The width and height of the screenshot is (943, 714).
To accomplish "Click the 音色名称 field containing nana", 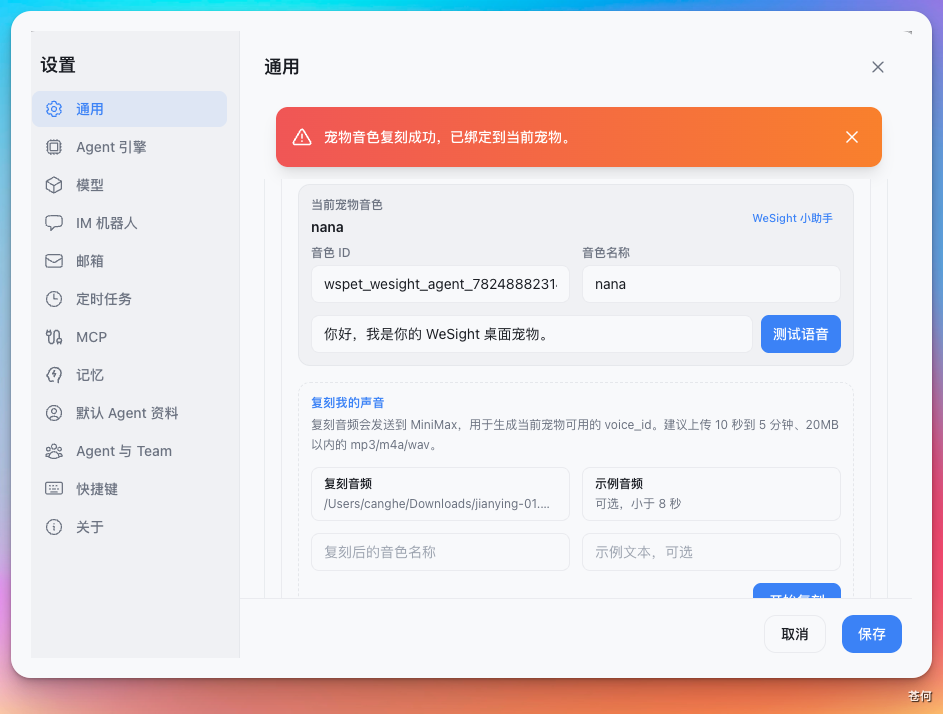I will coord(711,284).
